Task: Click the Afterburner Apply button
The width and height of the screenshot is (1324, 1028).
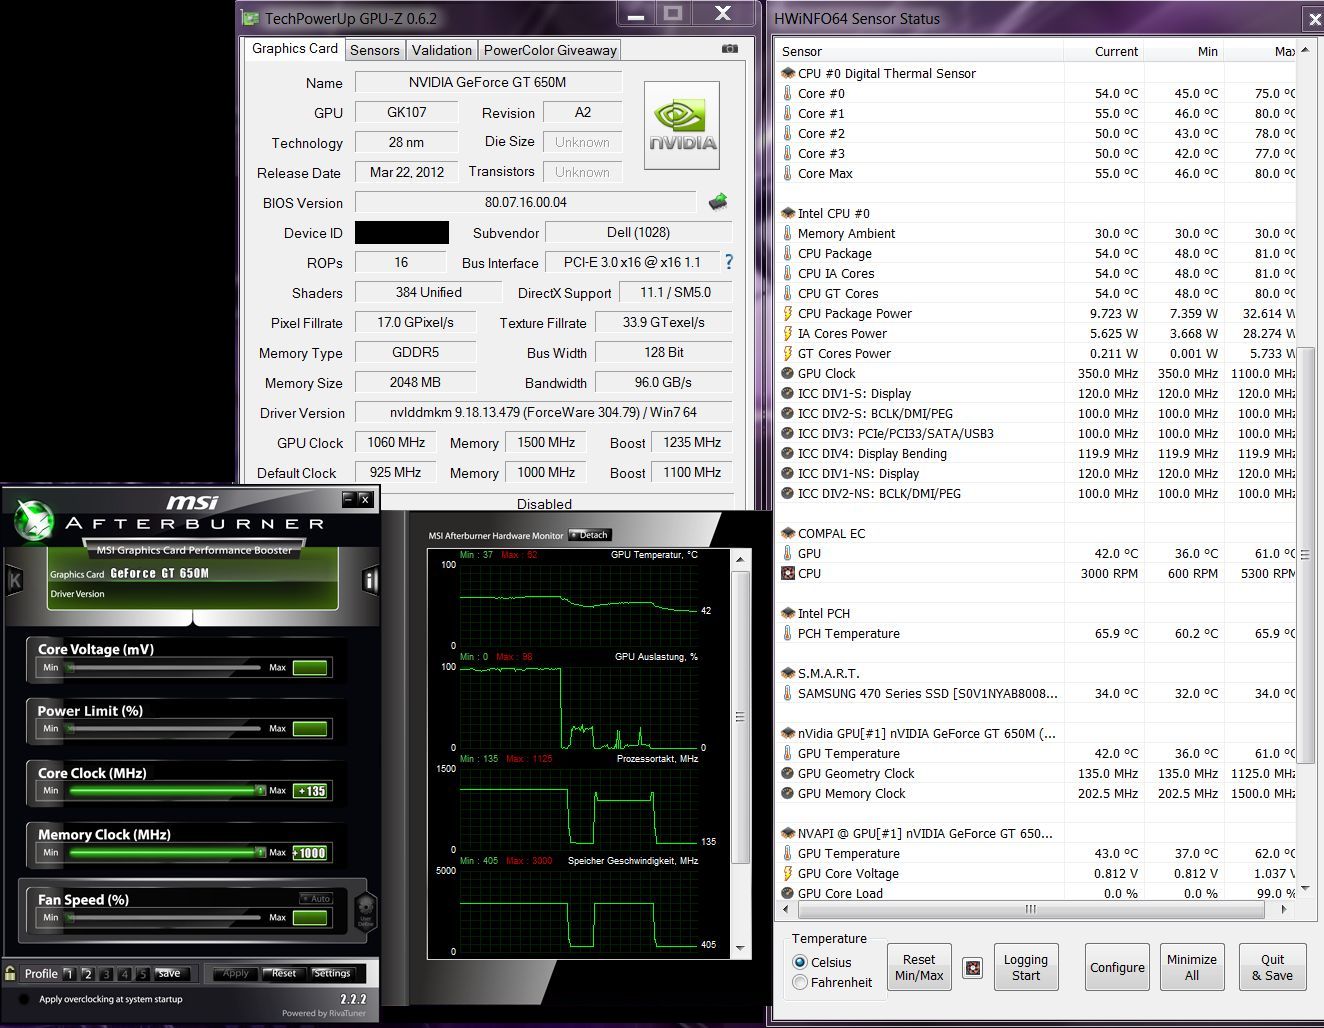Action: (x=236, y=973)
